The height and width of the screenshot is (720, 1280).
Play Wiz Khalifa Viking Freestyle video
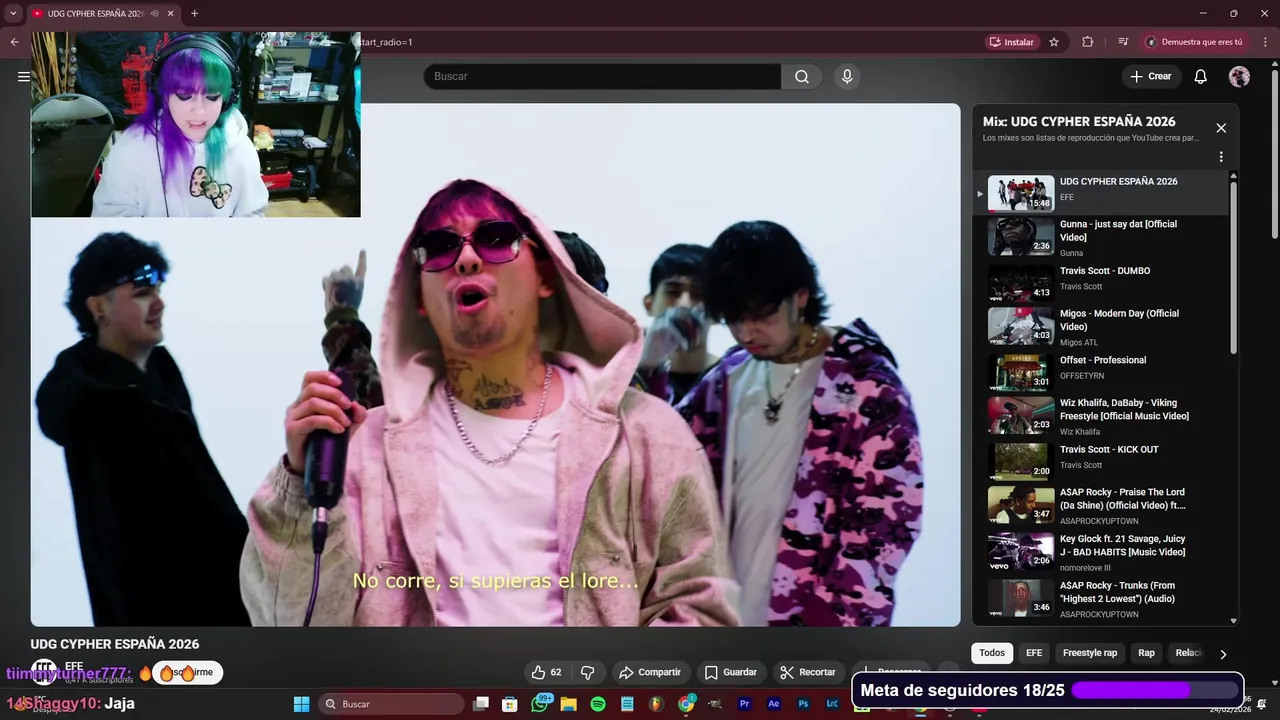pyautogui.click(x=1100, y=416)
